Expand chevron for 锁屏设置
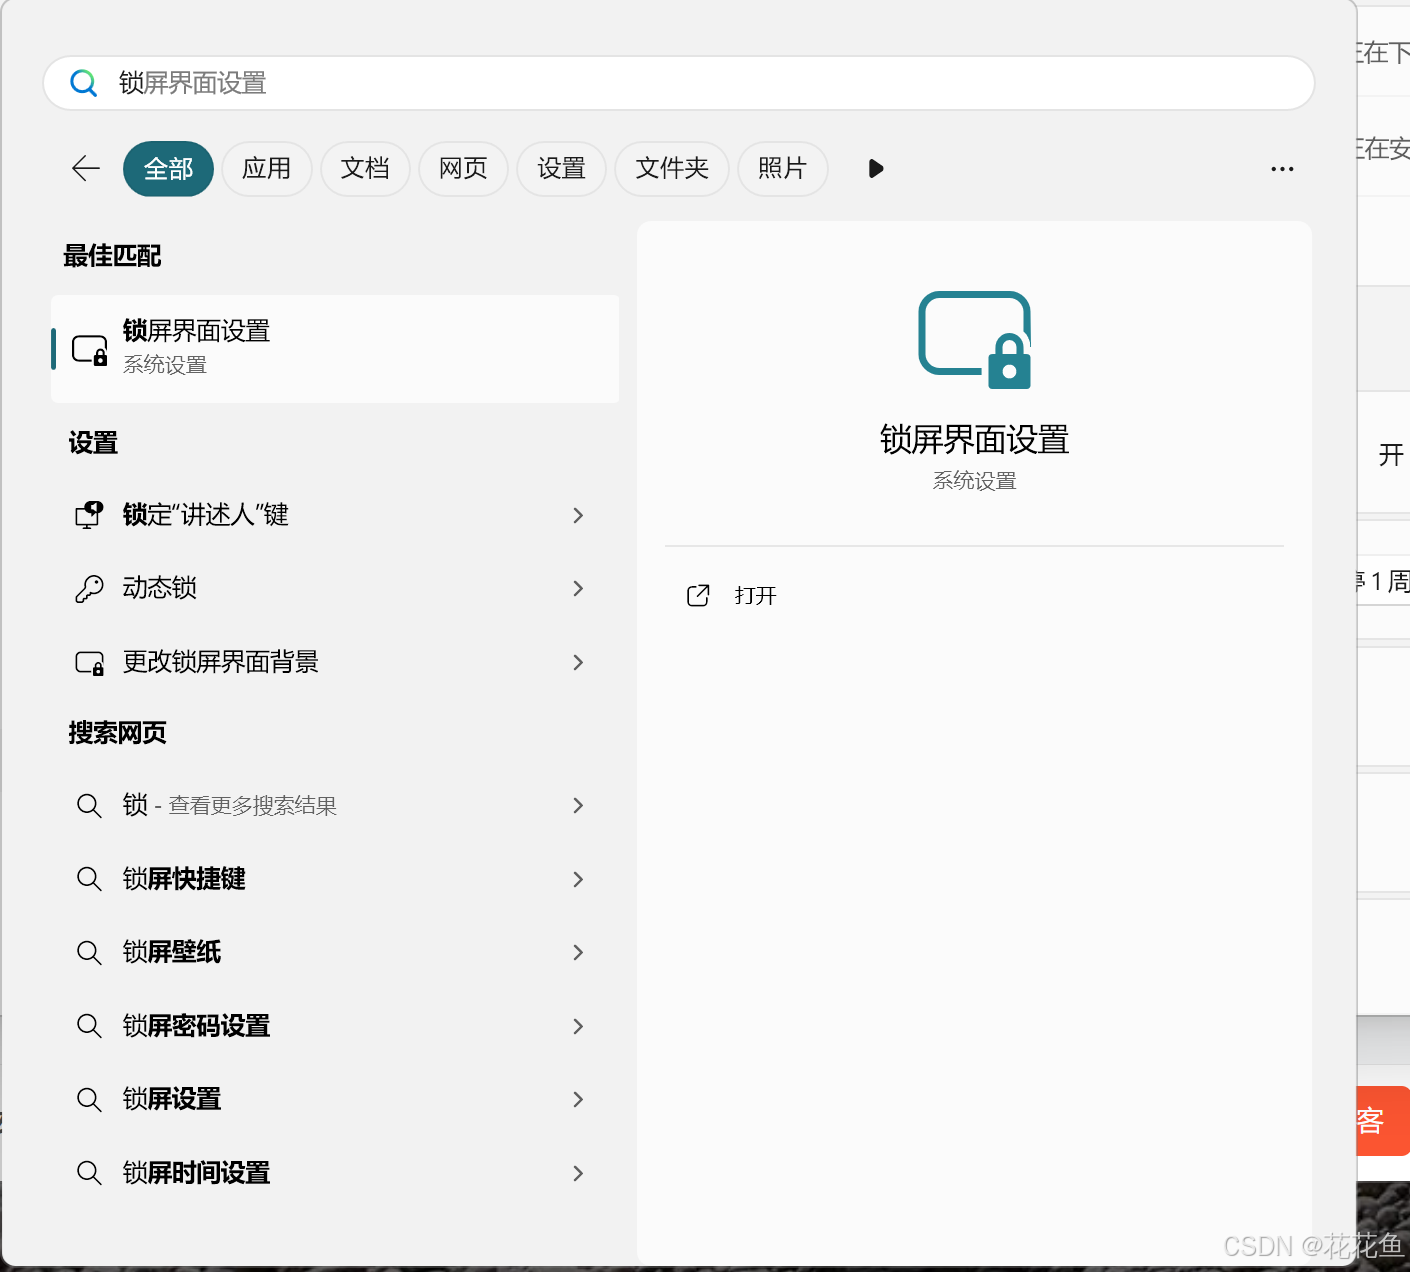The image size is (1410, 1272). [578, 1099]
